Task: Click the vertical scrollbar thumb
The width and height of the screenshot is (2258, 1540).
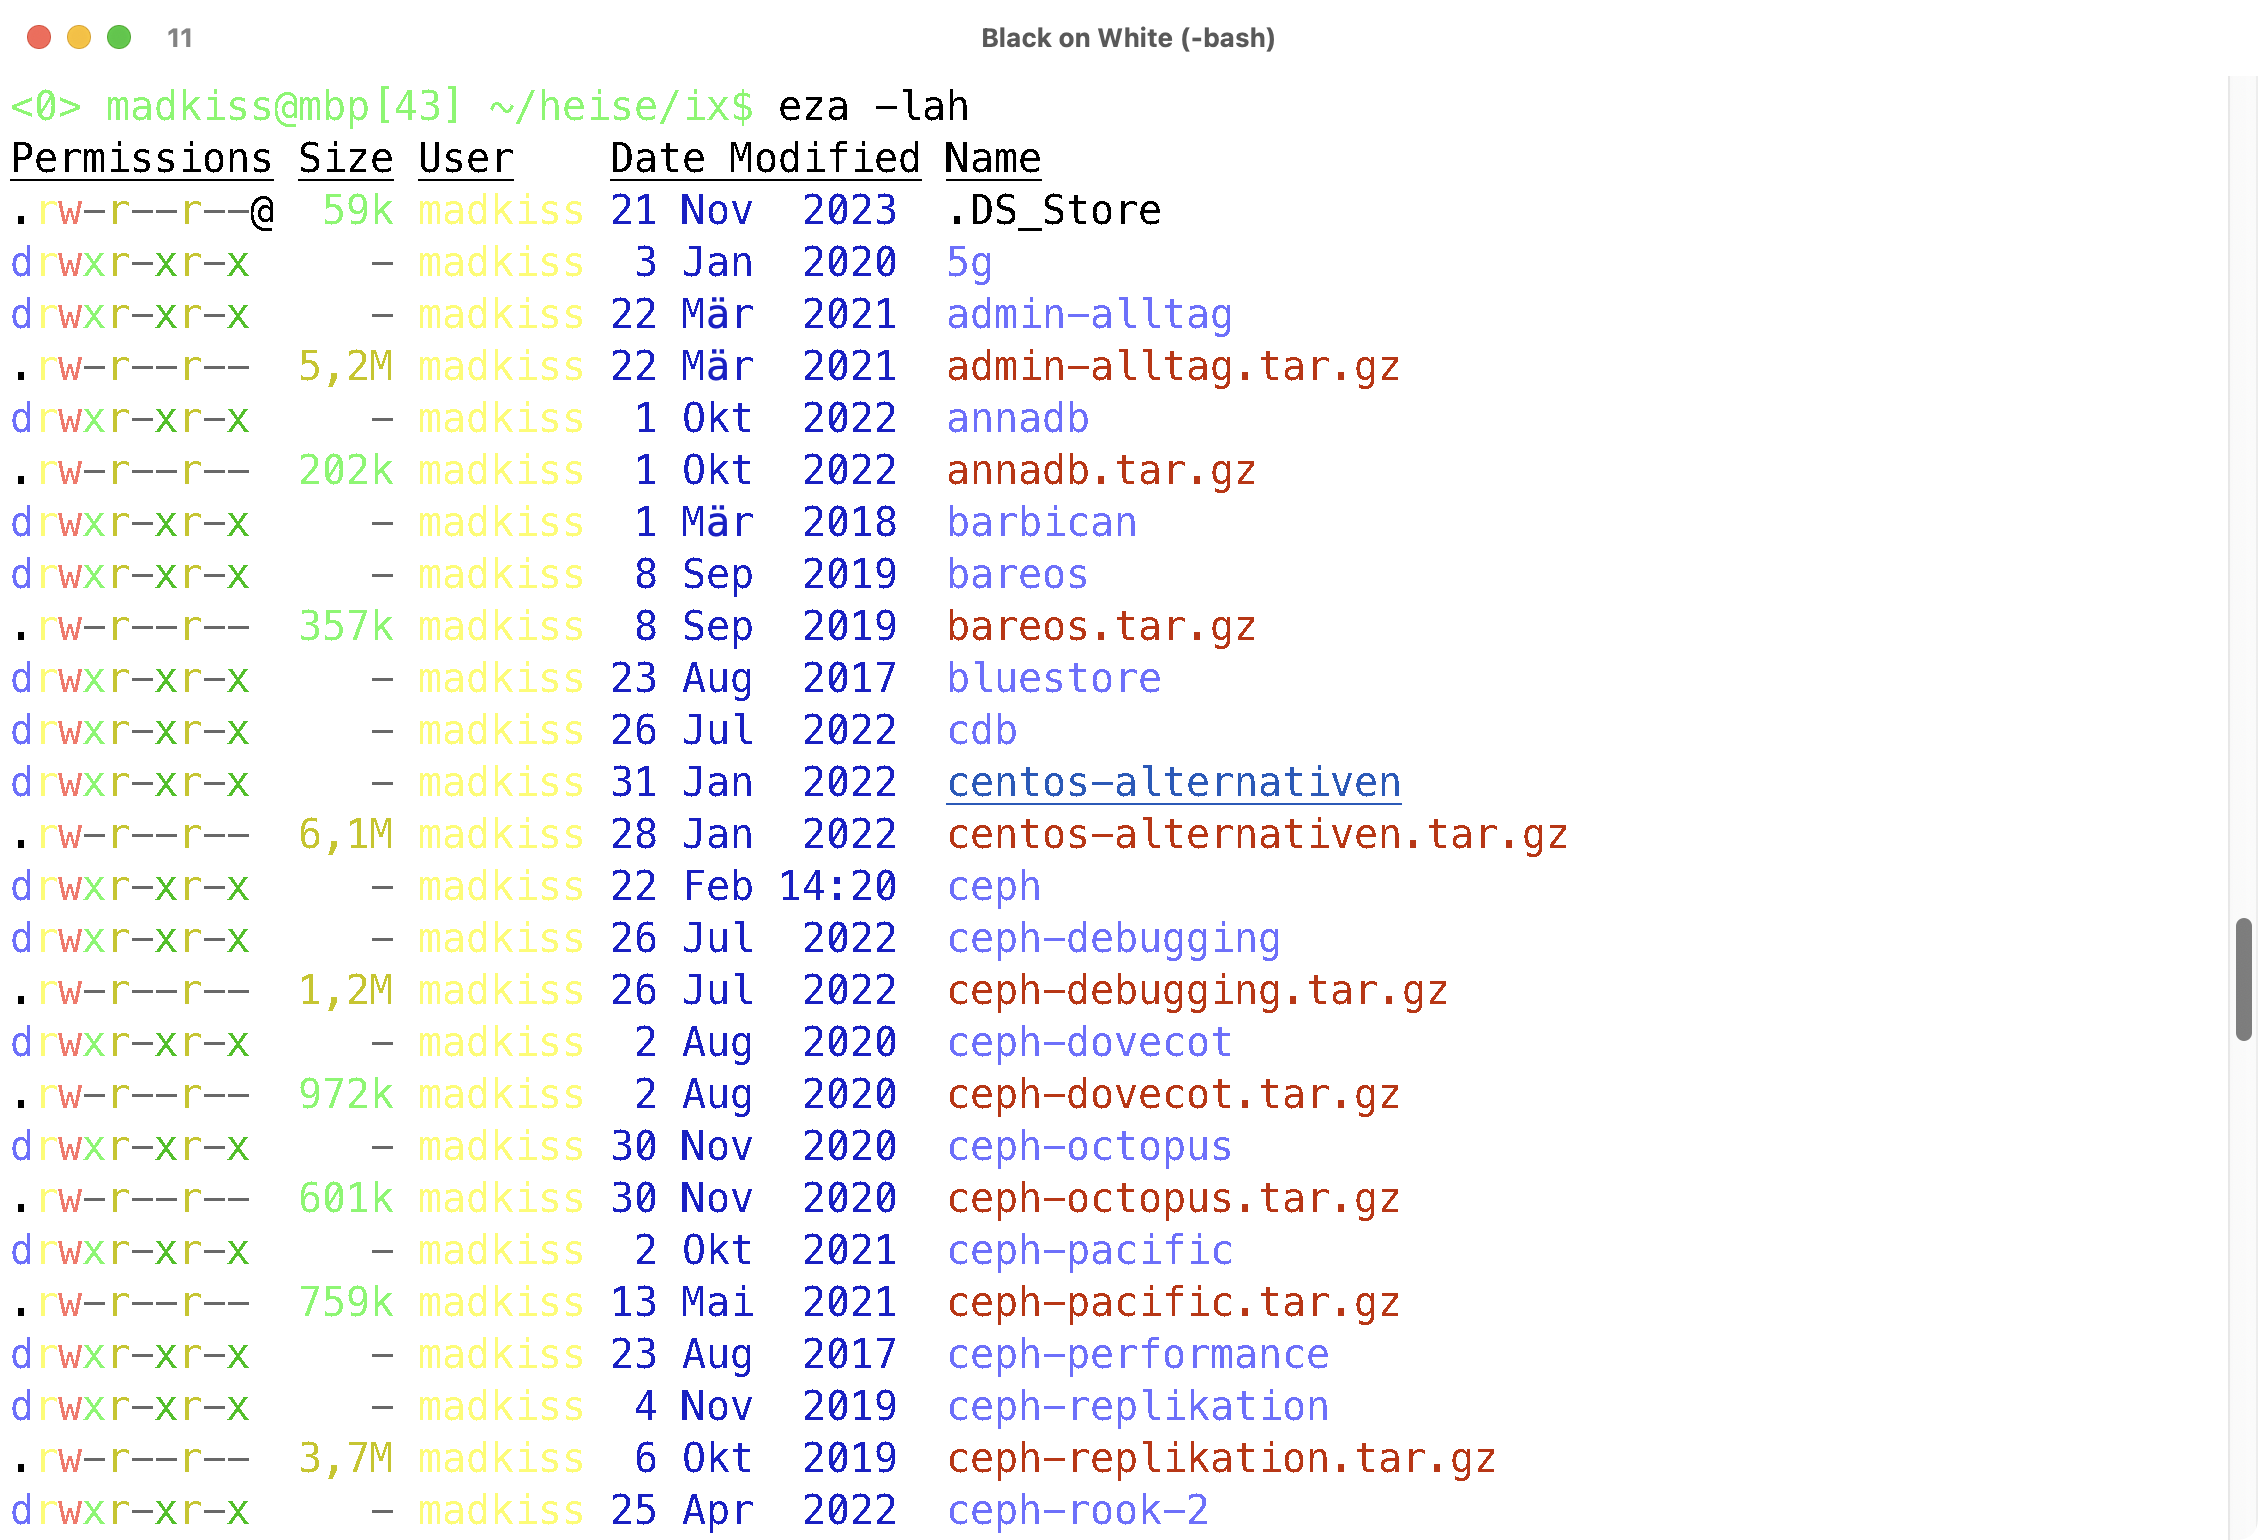Action: pos(2243,979)
